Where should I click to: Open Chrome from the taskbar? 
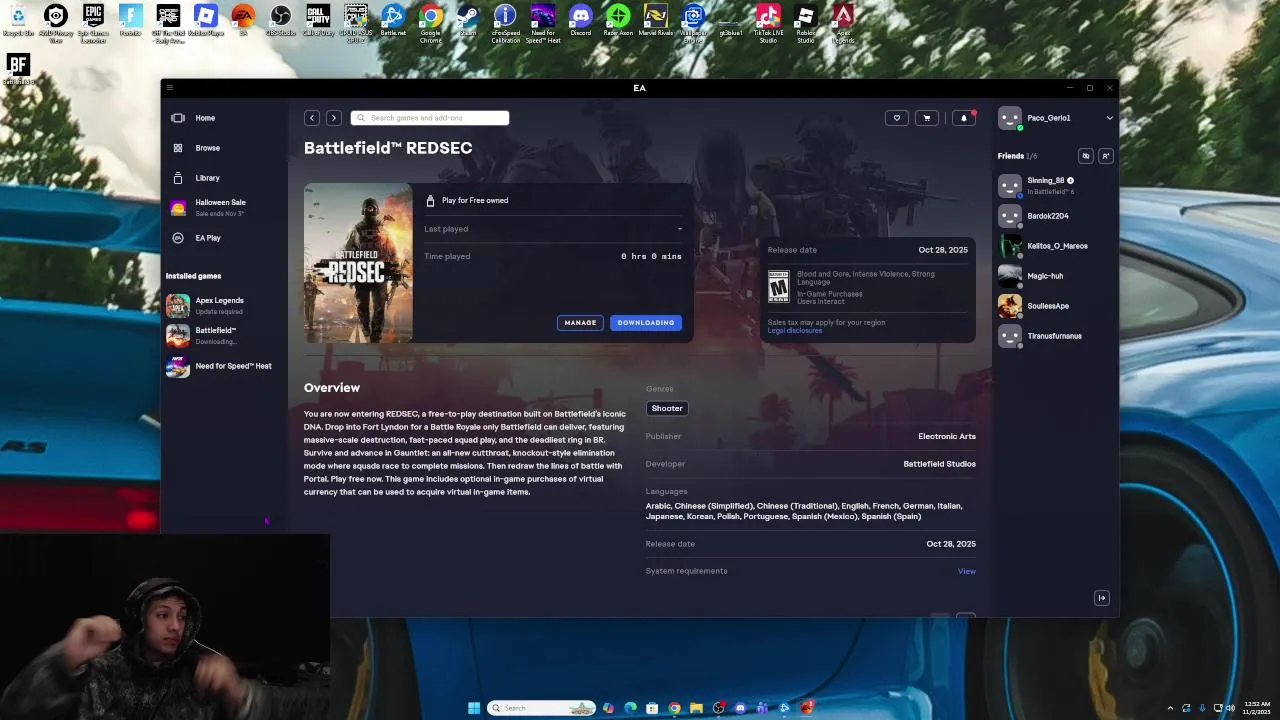click(674, 708)
